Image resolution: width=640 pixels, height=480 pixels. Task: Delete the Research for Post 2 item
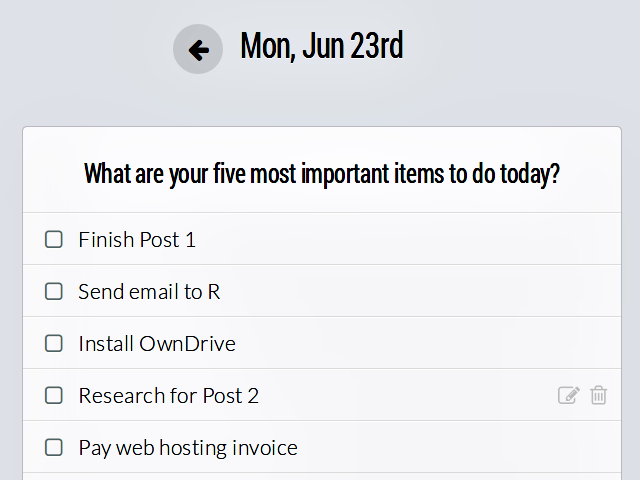[x=598, y=395]
